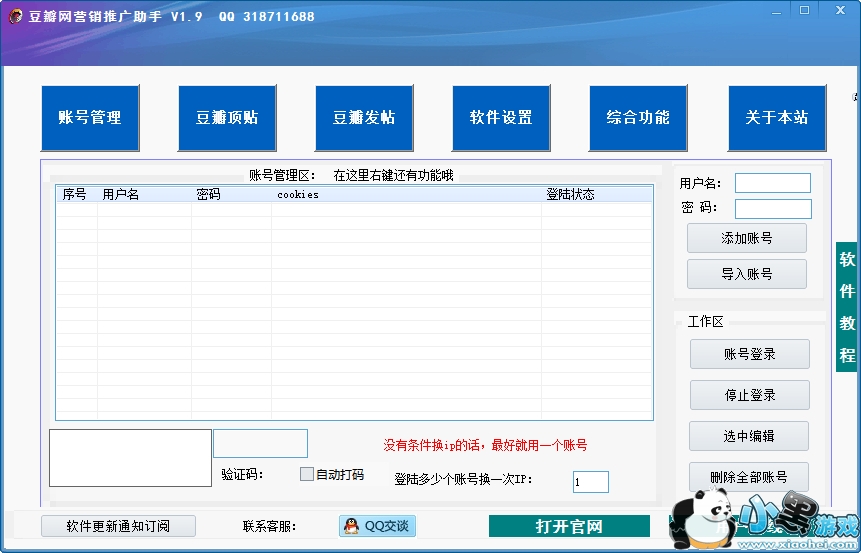Click the 添加账号 button

click(x=747, y=238)
